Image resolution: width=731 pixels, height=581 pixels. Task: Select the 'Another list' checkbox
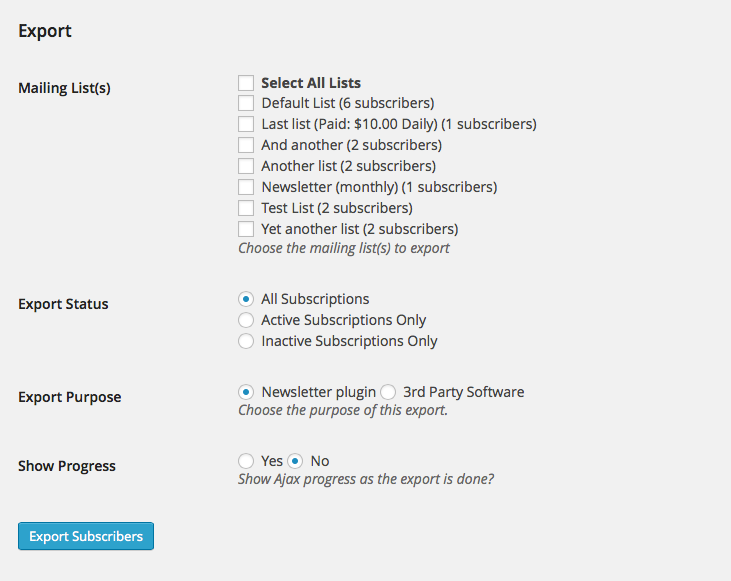[246, 166]
